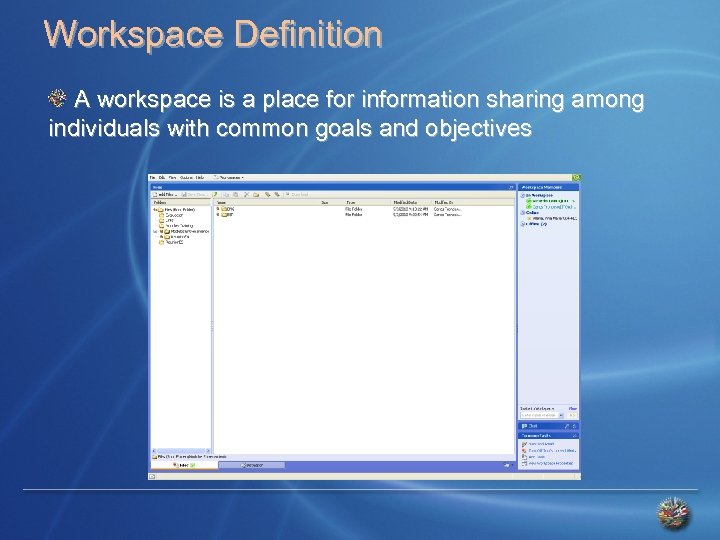Image resolution: width=720 pixels, height=540 pixels.
Task: Expand the Offline (2) members group
Action: 523,225
